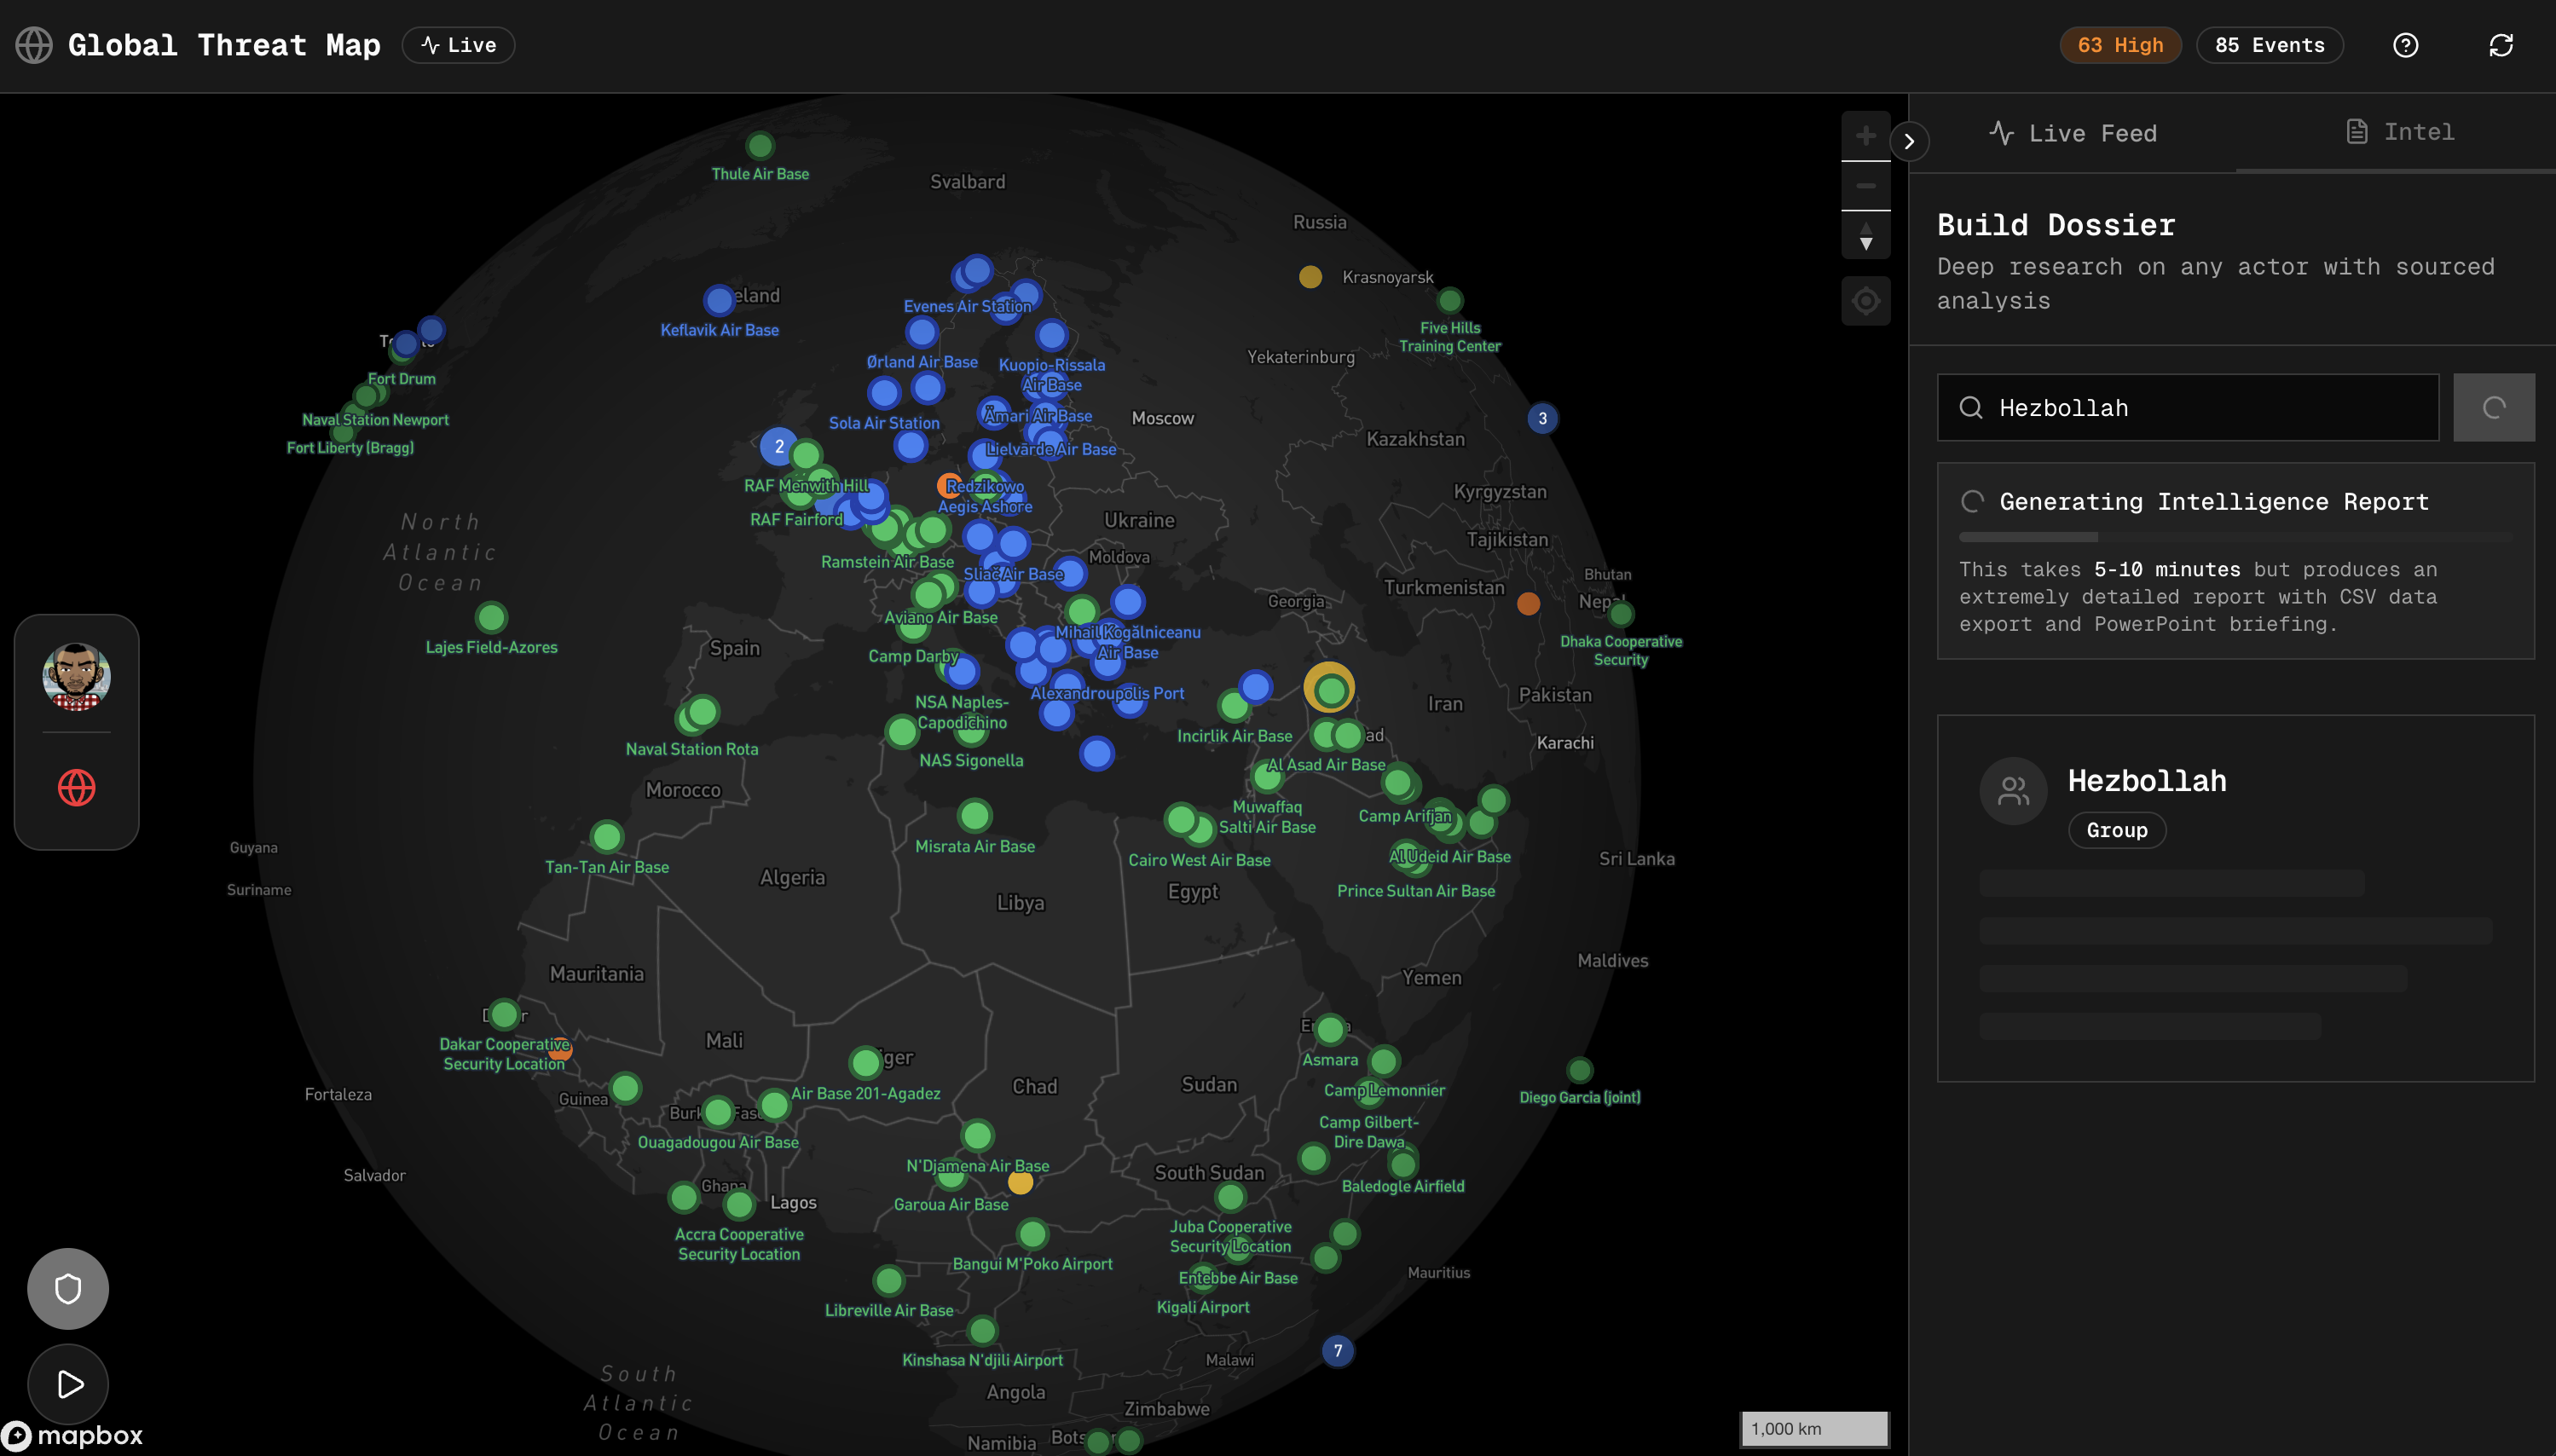Click the Generating Intelligence Report text
The height and width of the screenshot is (1456, 2556).
[x=2214, y=502]
